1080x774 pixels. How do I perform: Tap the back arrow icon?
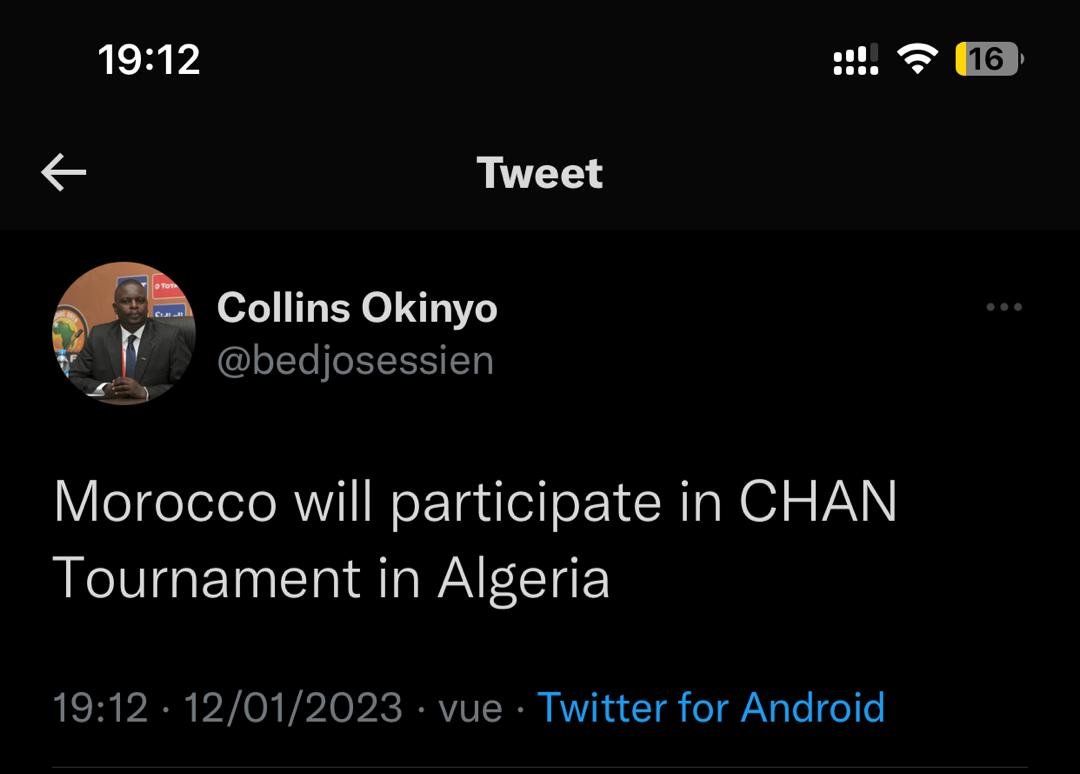click(64, 173)
